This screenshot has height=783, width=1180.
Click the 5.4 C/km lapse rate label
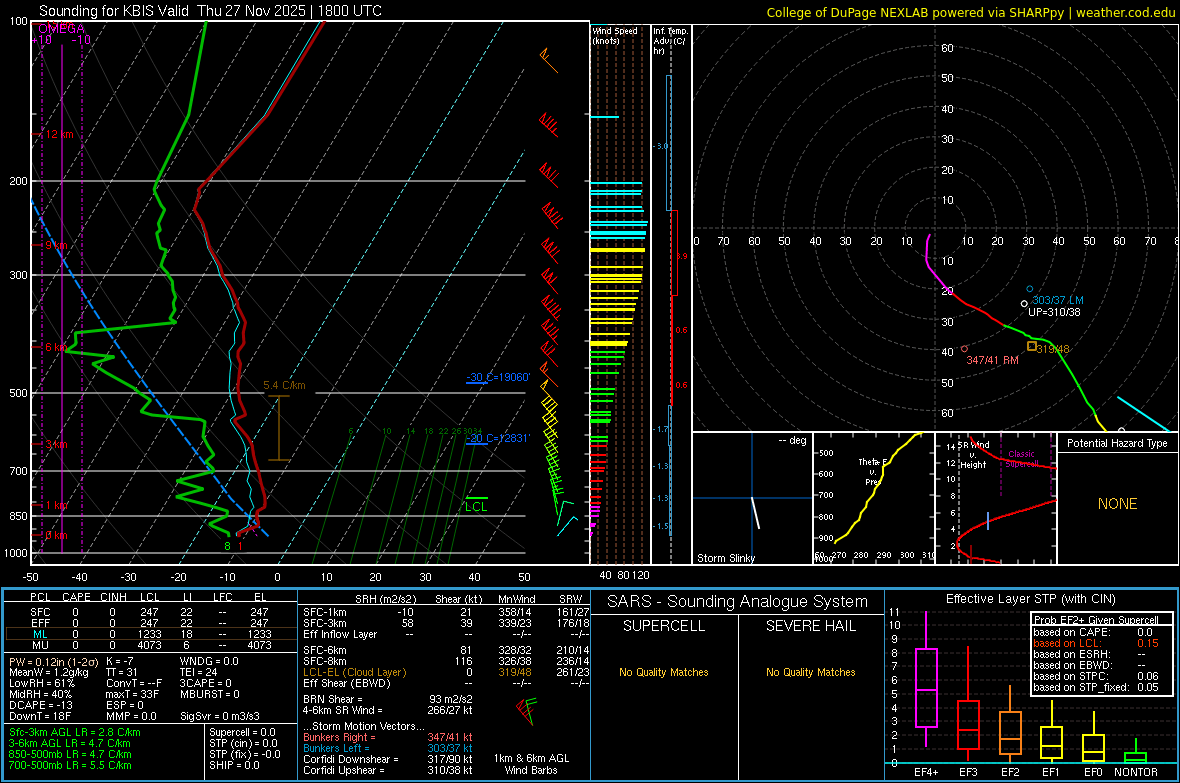tap(284, 385)
